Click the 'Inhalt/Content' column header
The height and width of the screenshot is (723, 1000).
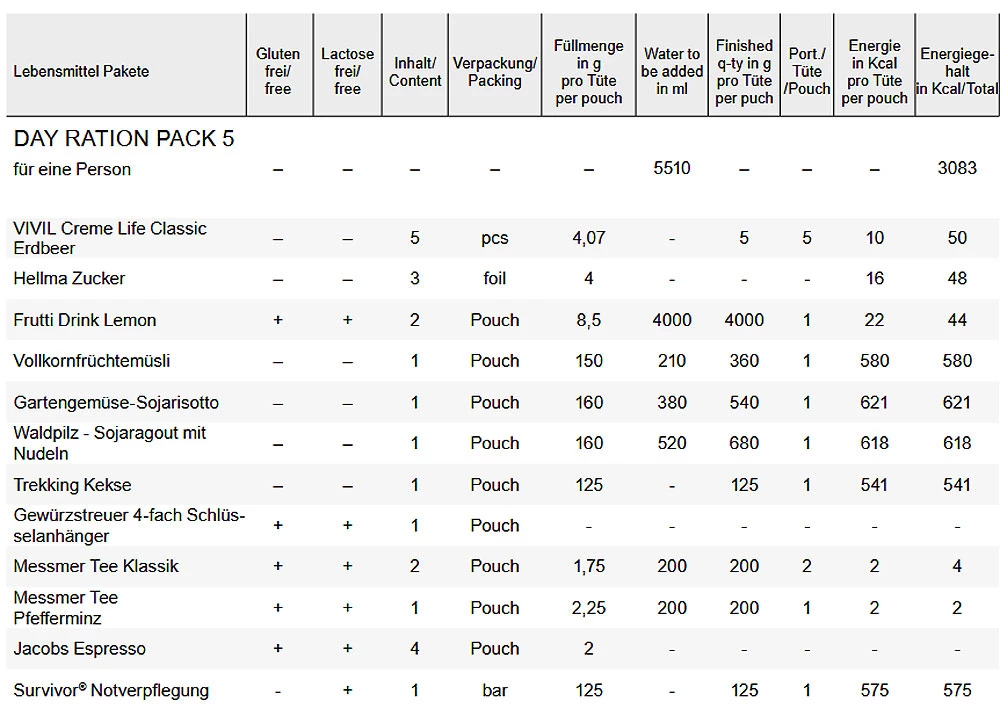pyautogui.click(x=415, y=71)
